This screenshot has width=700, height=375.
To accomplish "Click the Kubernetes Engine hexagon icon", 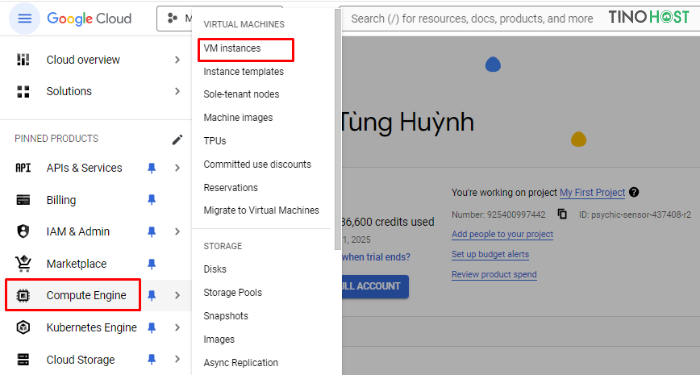I will tap(23, 327).
